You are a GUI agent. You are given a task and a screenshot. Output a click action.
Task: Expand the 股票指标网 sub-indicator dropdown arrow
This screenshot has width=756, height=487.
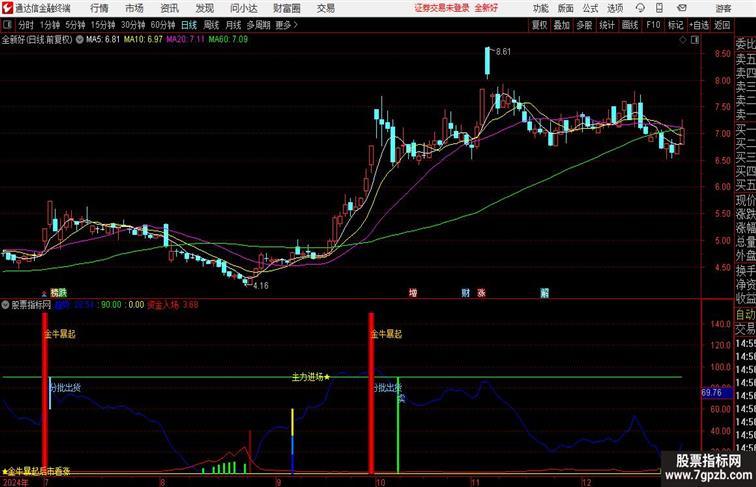point(6,305)
